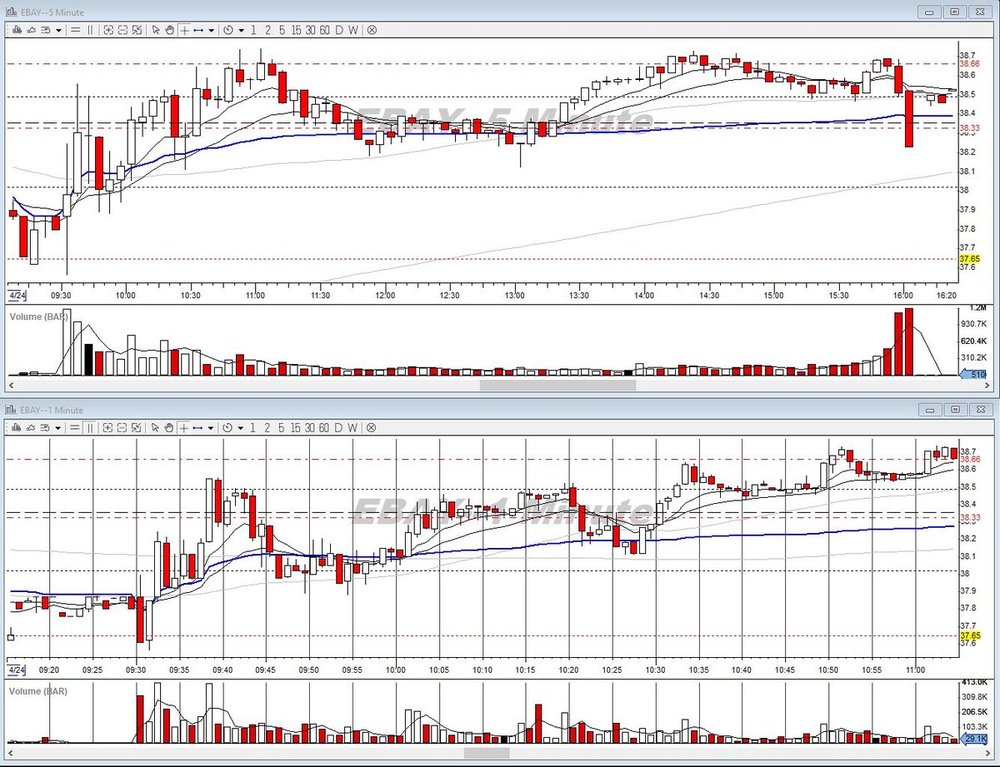Click zoom in icon in 1 Minute toolbar
Viewport: 1000px width, 767px height.
click(108, 427)
